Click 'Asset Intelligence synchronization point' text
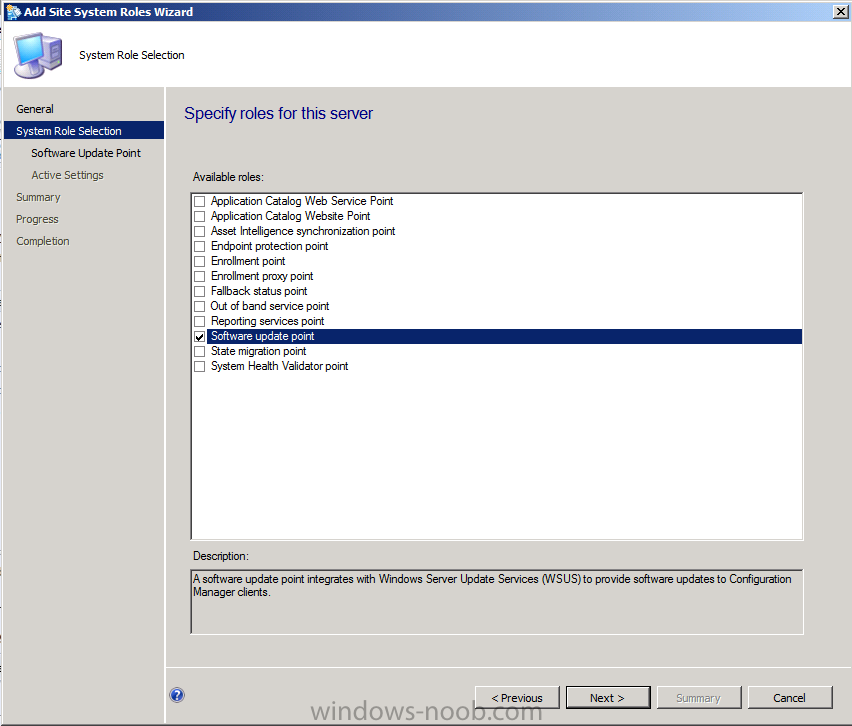 pyautogui.click(x=303, y=231)
